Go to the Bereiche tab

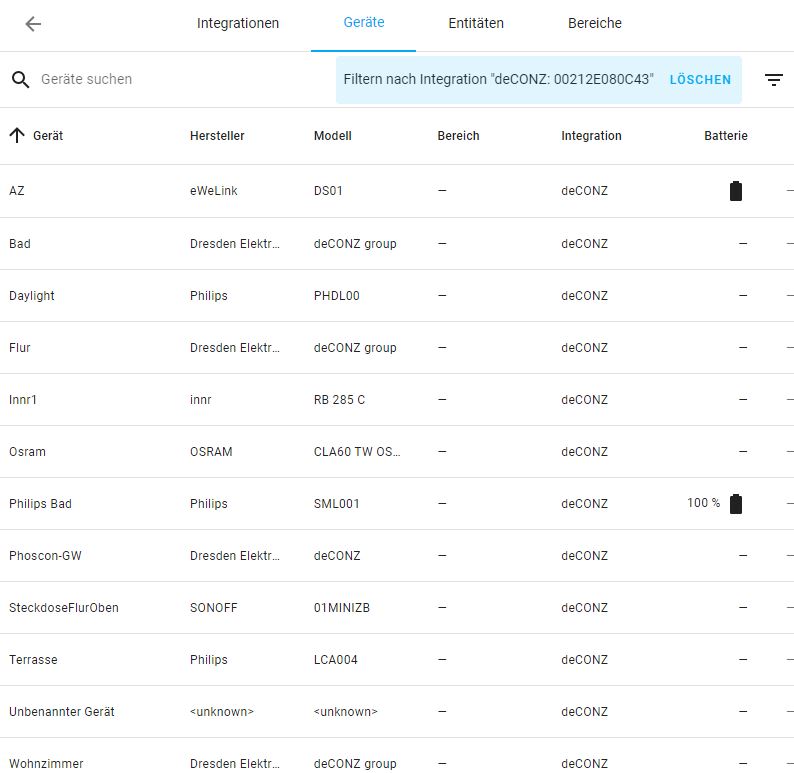click(x=594, y=24)
